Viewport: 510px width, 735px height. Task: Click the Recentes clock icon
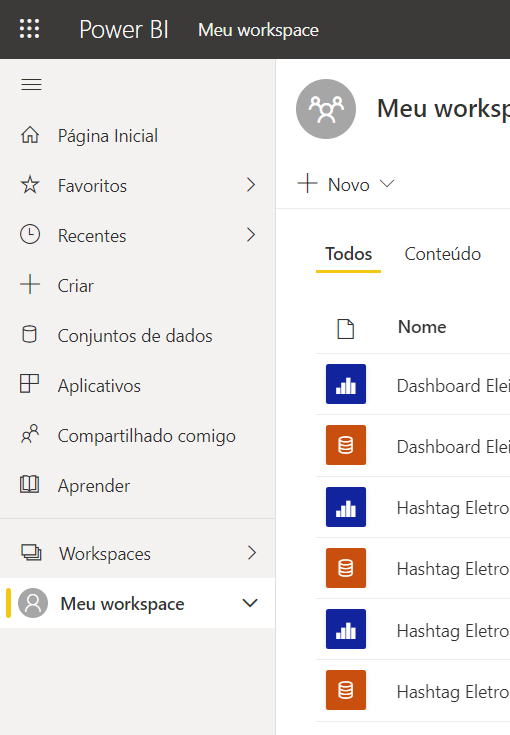[x=30, y=235]
